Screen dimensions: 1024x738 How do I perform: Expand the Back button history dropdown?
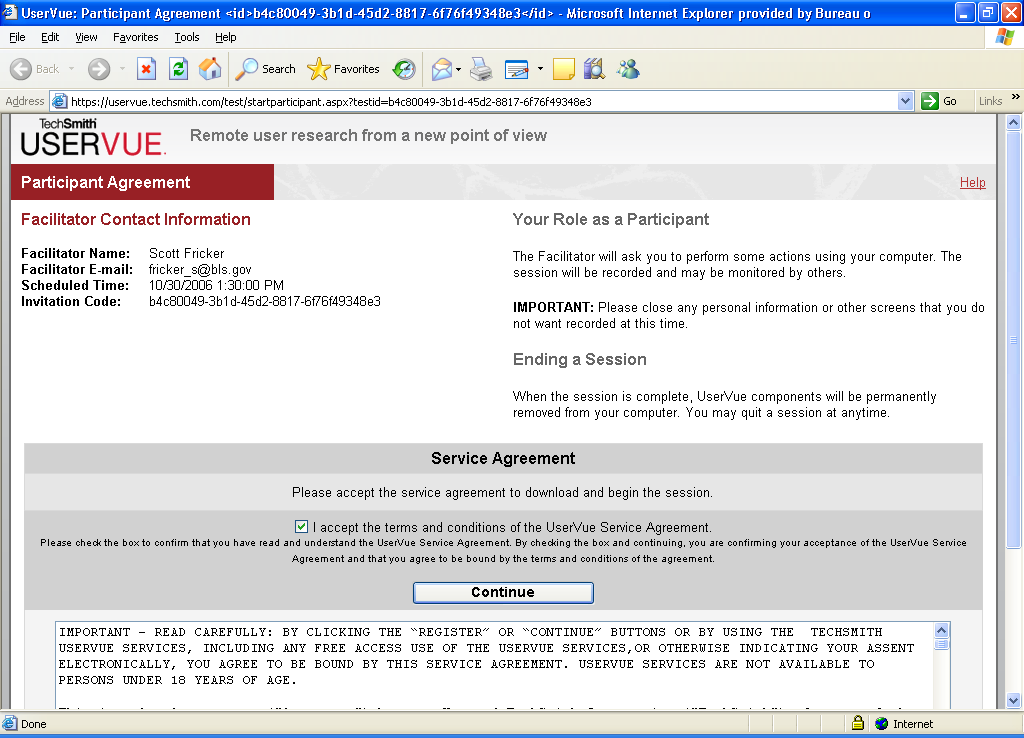coord(71,69)
